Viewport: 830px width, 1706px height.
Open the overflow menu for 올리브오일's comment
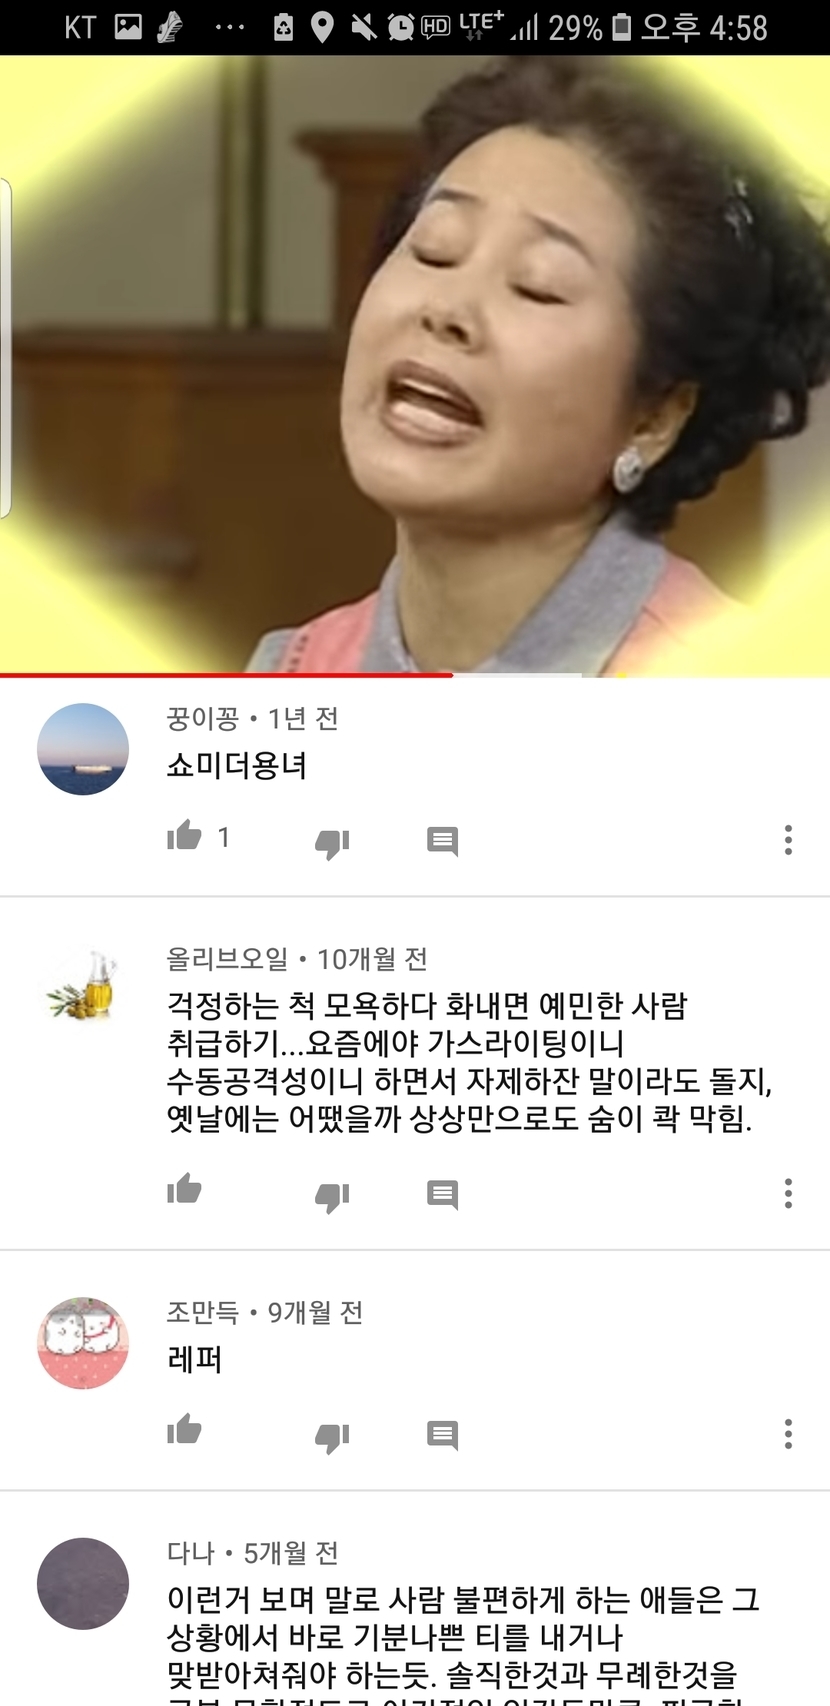(x=788, y=1193)
